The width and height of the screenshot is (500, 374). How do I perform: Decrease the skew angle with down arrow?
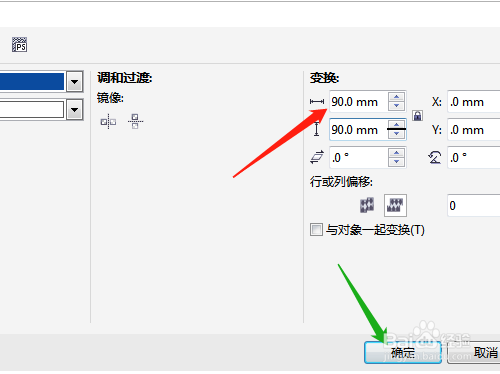pos(396,162)
